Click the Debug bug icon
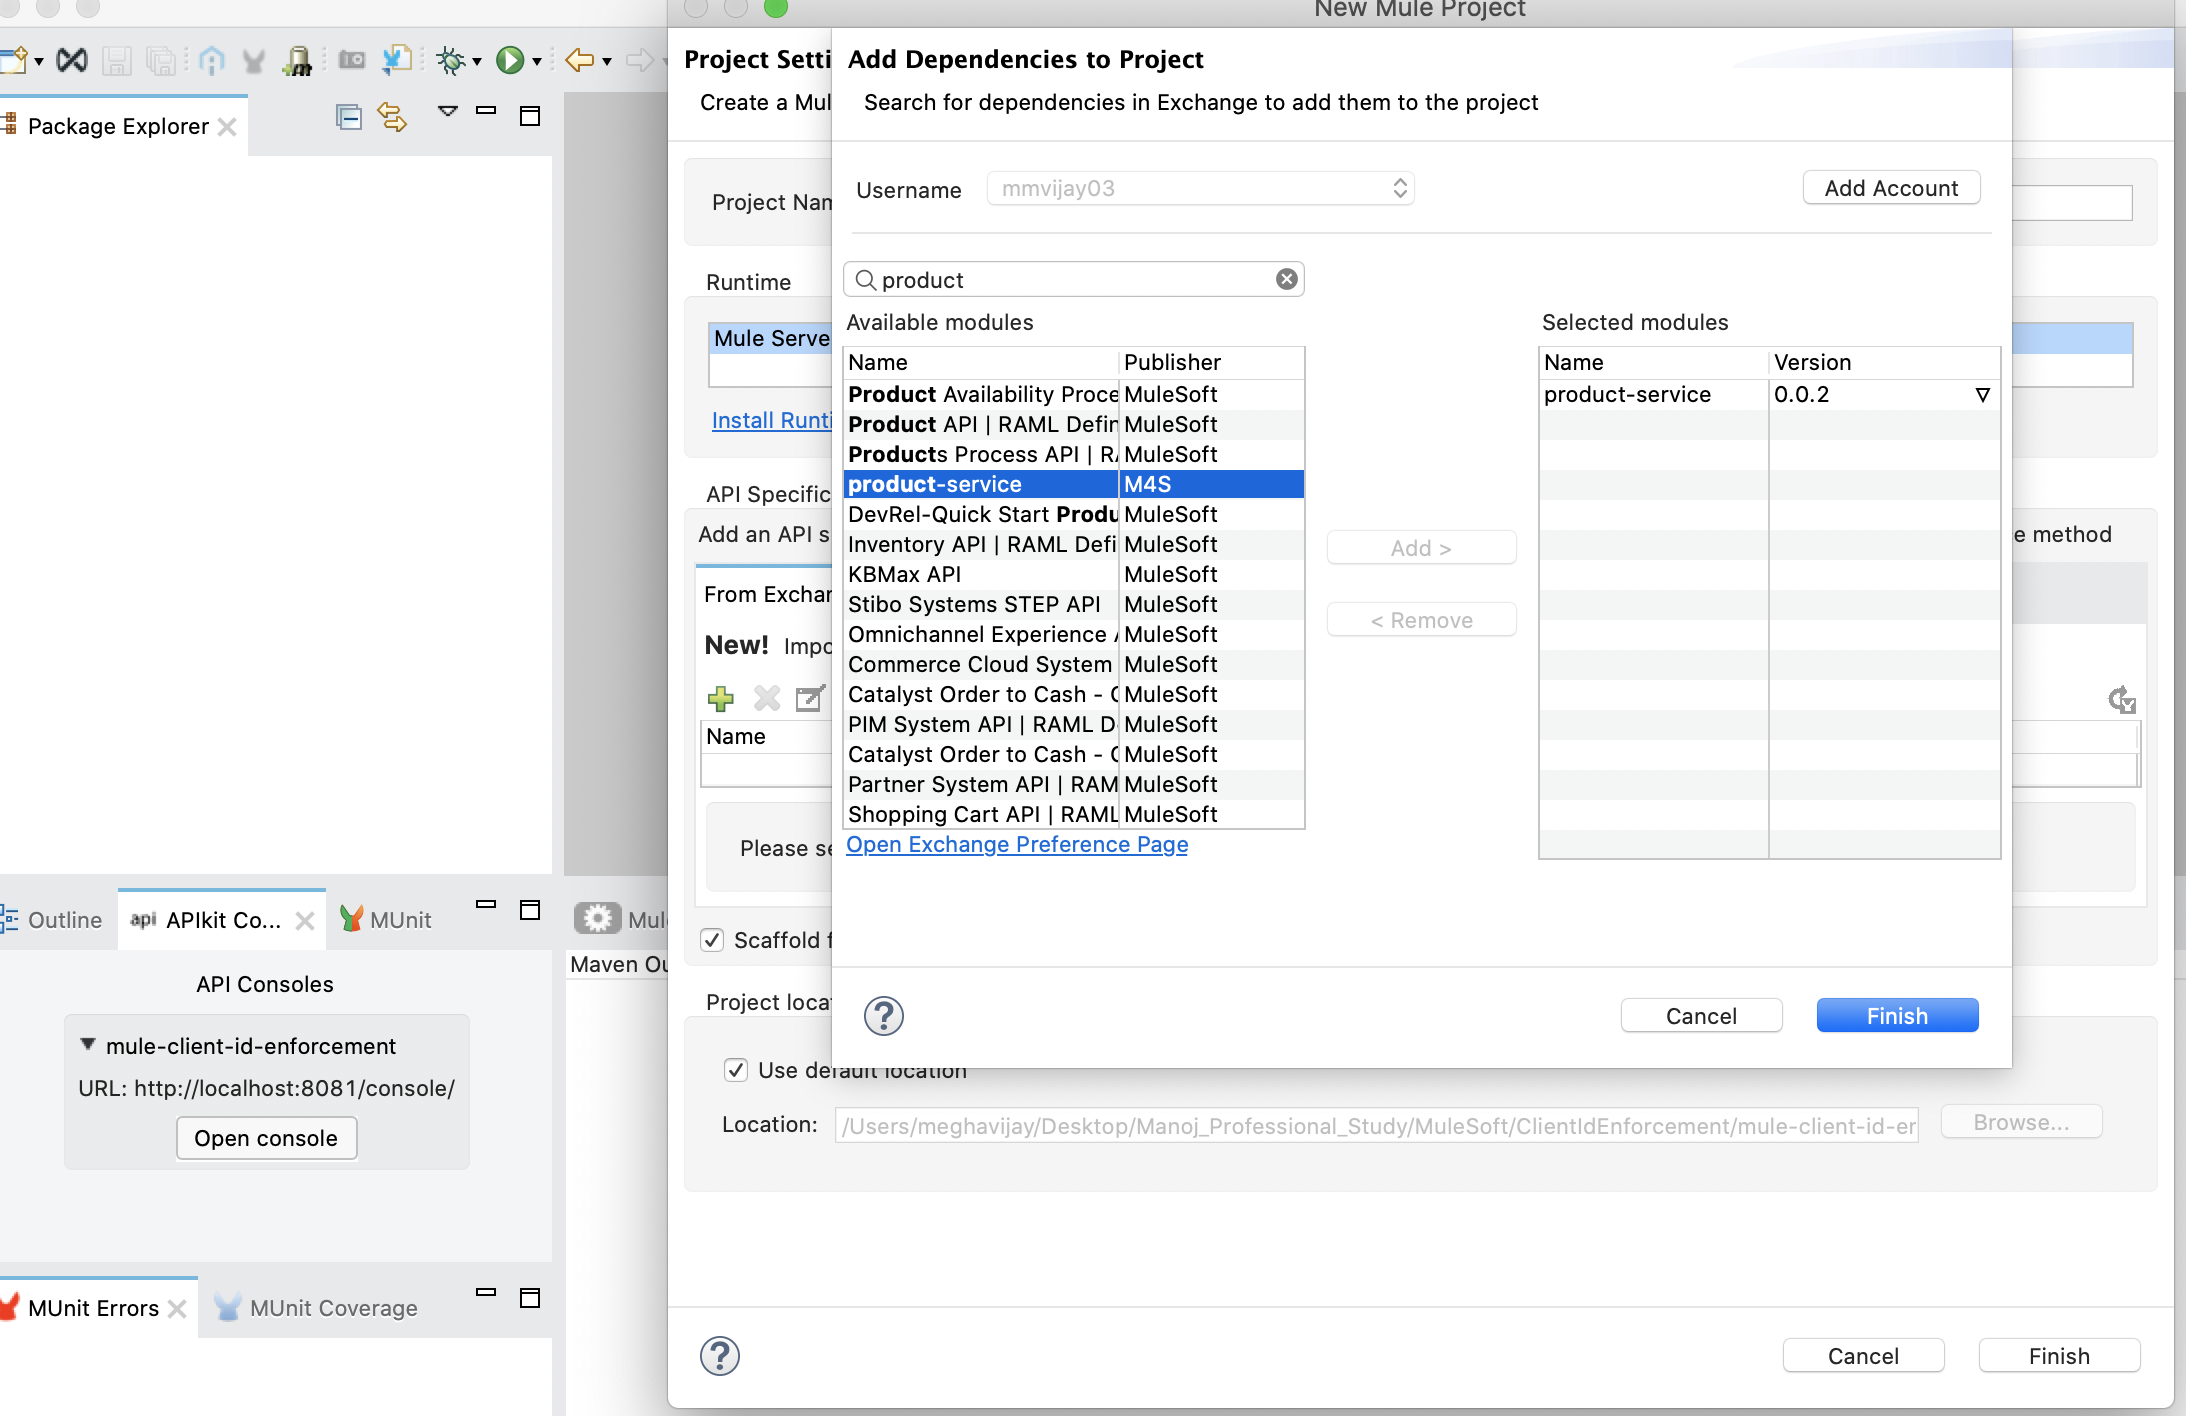Viewport: 2186px width, 1416px height. (x=451, y=61)
